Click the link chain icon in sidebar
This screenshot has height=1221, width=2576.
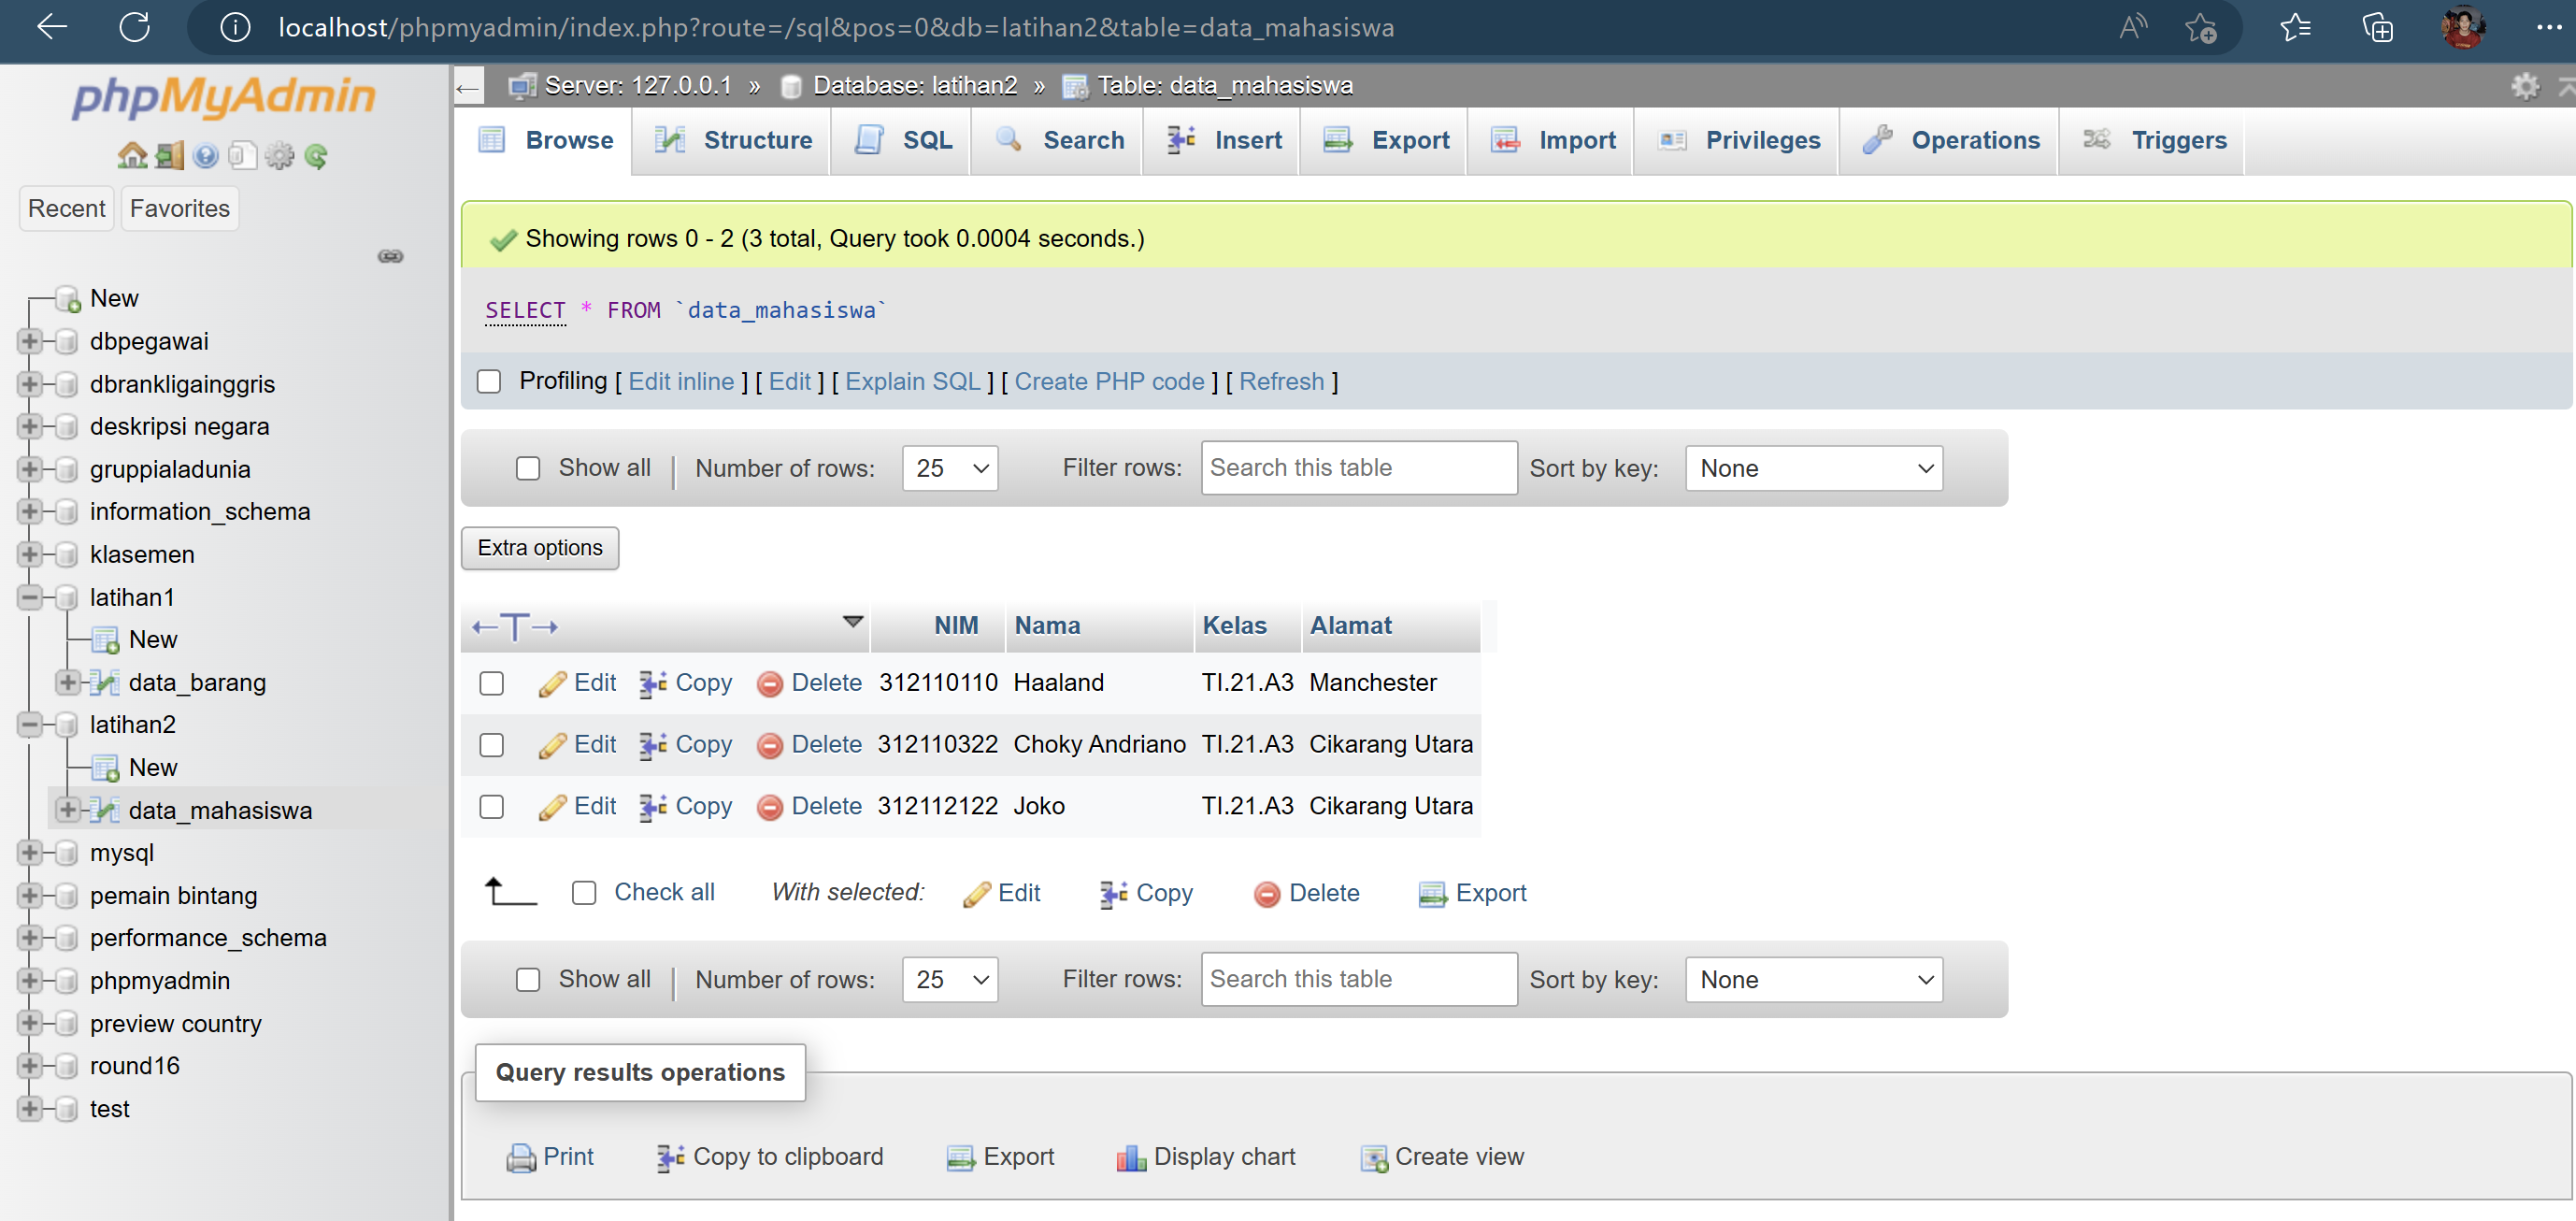pyautogui.click(x=390, y=256)
